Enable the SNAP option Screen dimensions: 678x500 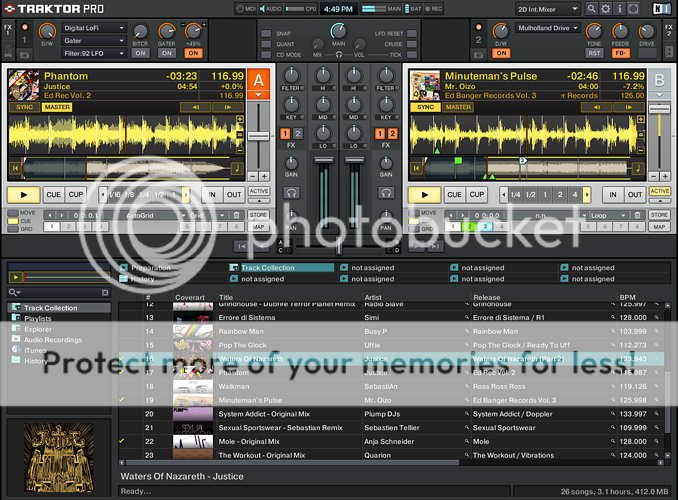point(267,32)
